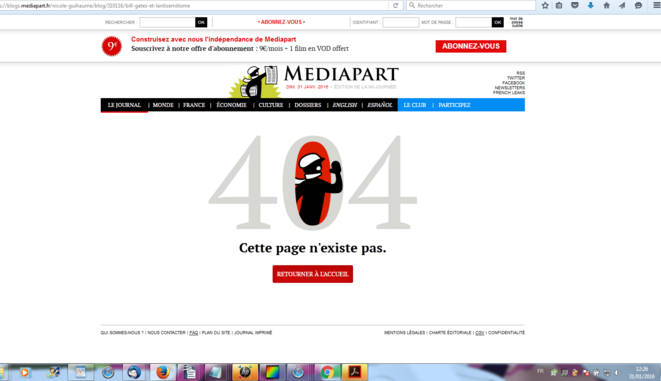Click the browser URL address bar
Image resolution: width=661 pixels, height=381 pixels.
(194, 5)
